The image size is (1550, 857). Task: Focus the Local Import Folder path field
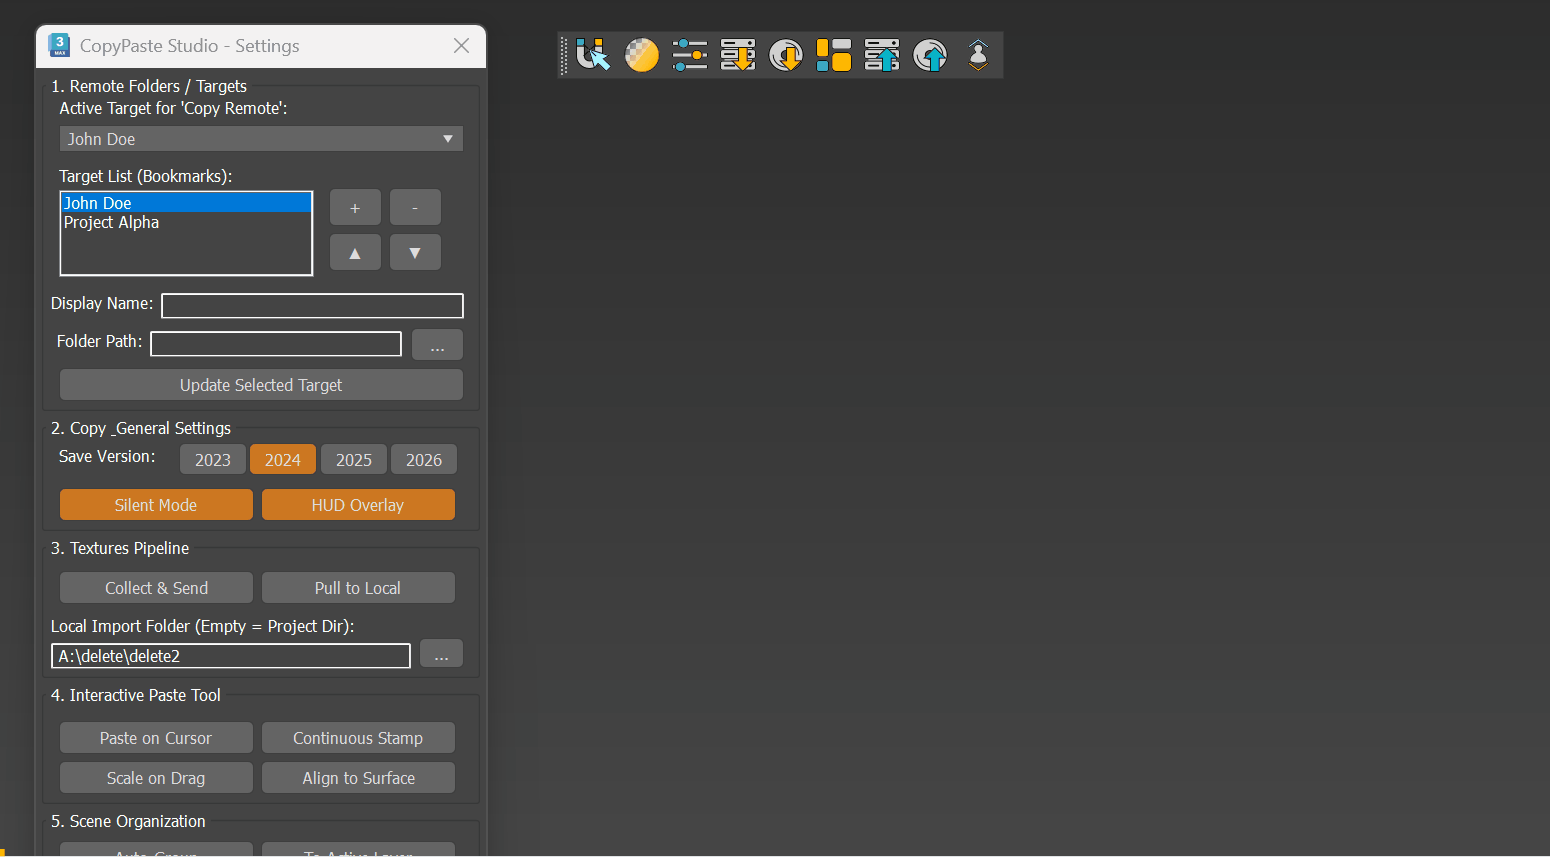231,656
